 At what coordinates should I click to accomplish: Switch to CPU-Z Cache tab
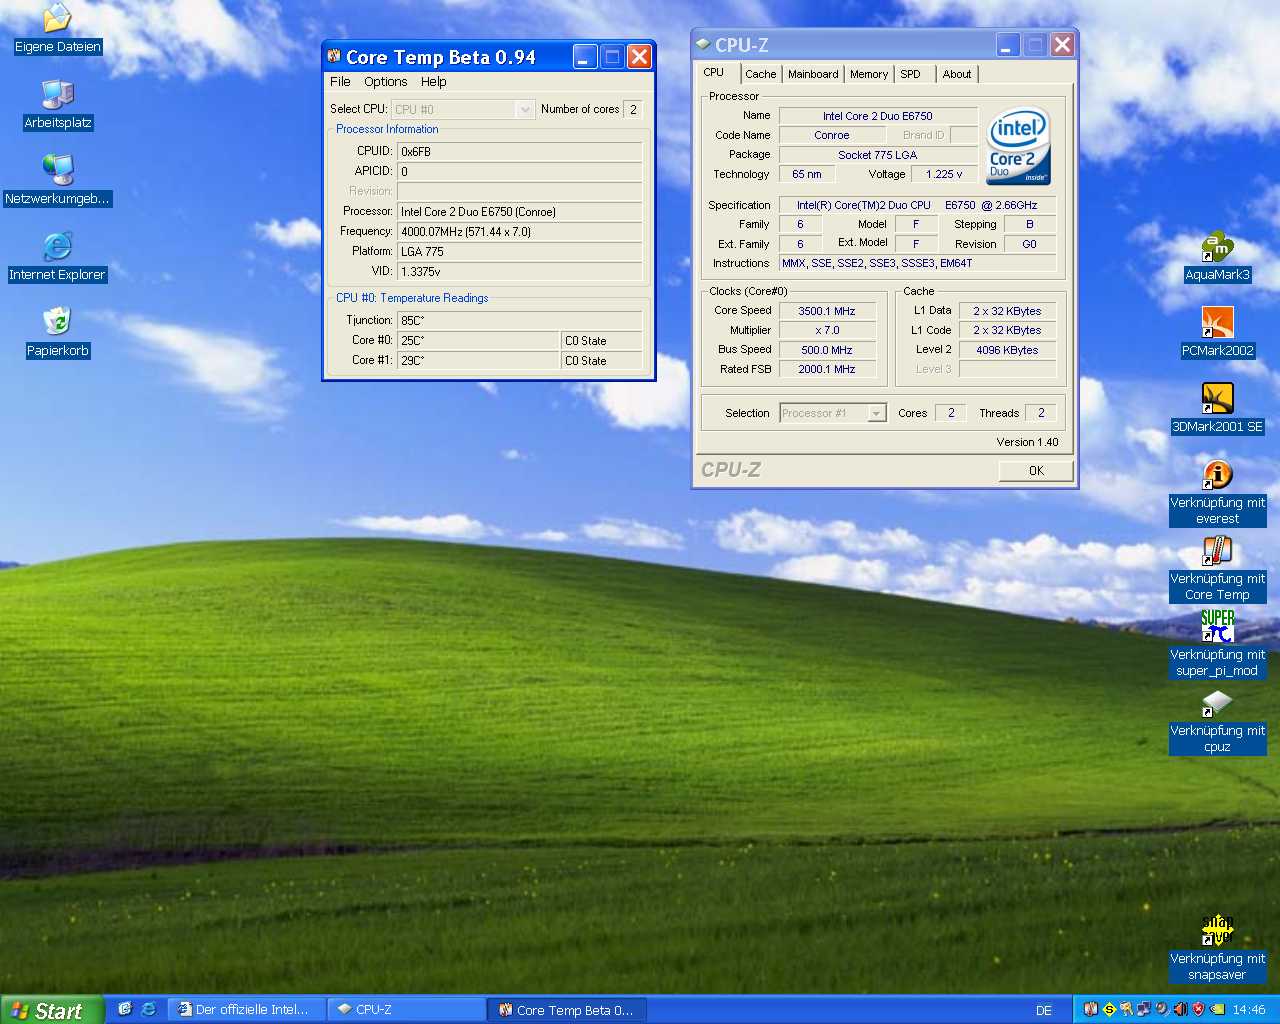coord(760,74)
